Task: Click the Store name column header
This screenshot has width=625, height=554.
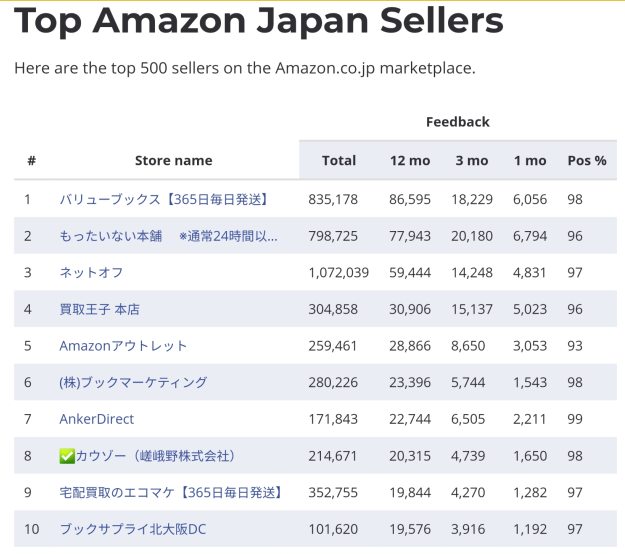Action: 173,160
